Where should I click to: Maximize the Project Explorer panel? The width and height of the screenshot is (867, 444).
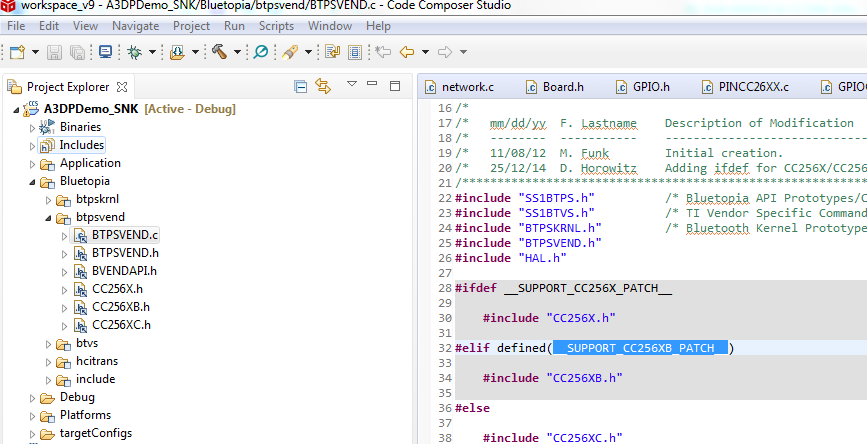pyautogui.click(x=395, y=86)
